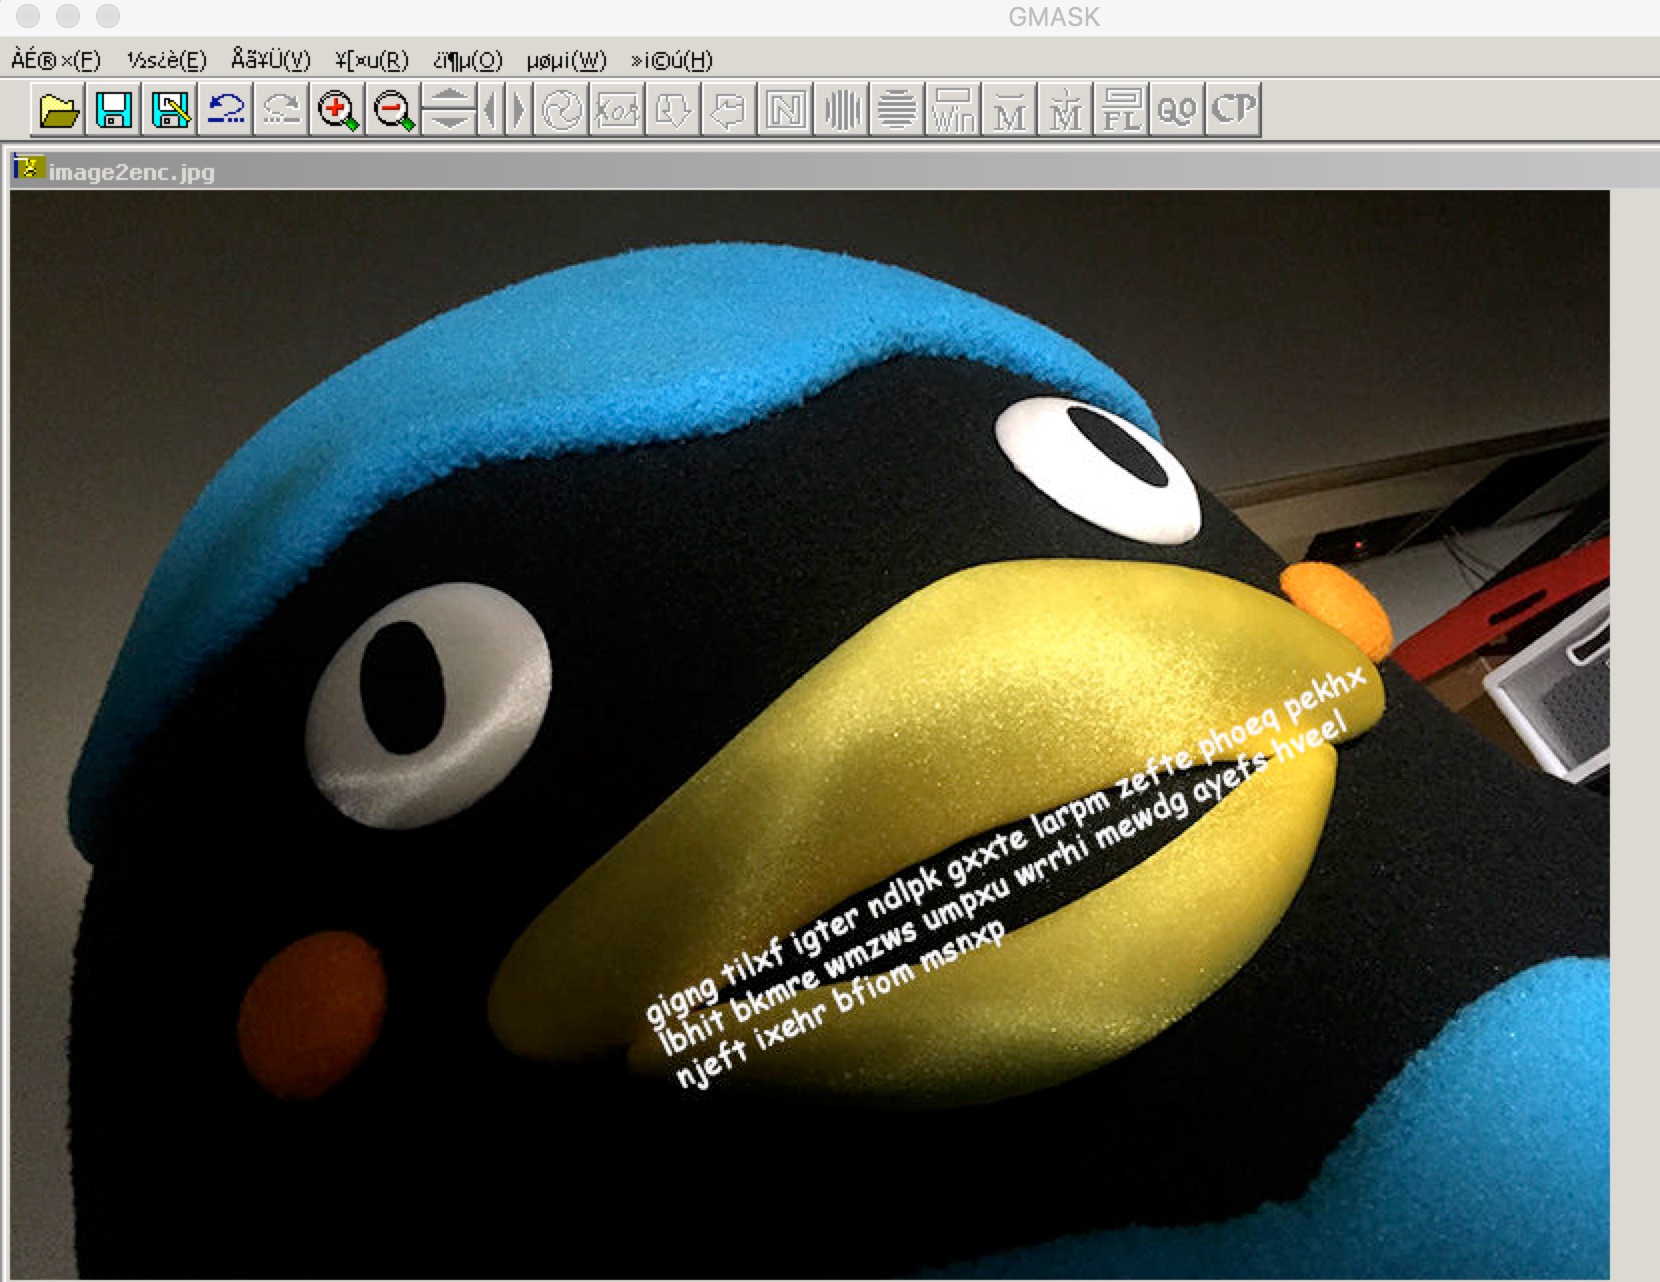Click the image2enc.jpg document icon
This screenshot has width=1660, height=1282.
click(x=28, y=168)
